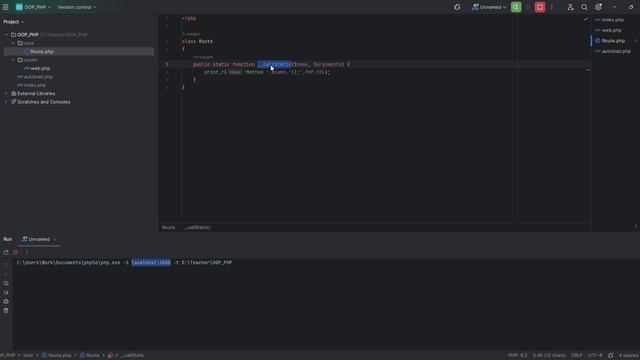Change the 4 spaces indent setting
The image size is (640, 360).
[629, 356]
